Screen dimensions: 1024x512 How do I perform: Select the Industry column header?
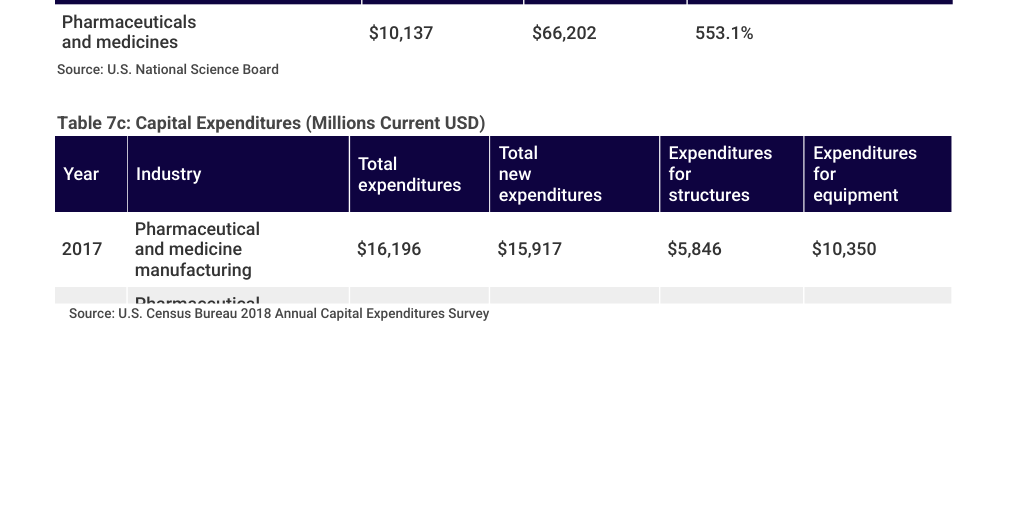pos(168,174)
